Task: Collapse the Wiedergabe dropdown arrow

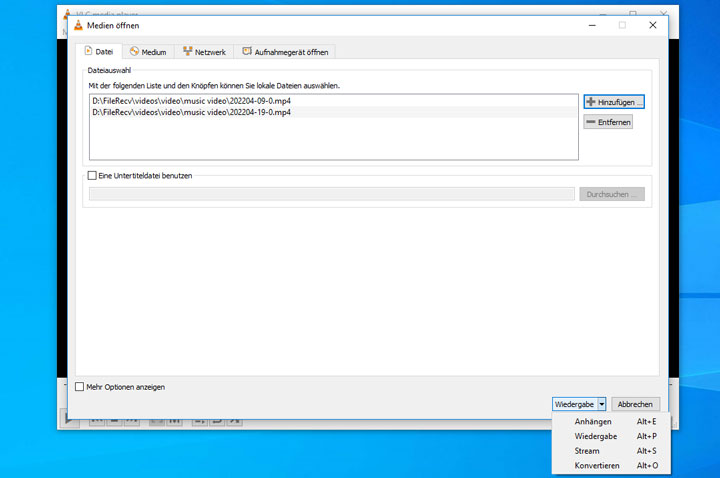Action: (602, 404)
